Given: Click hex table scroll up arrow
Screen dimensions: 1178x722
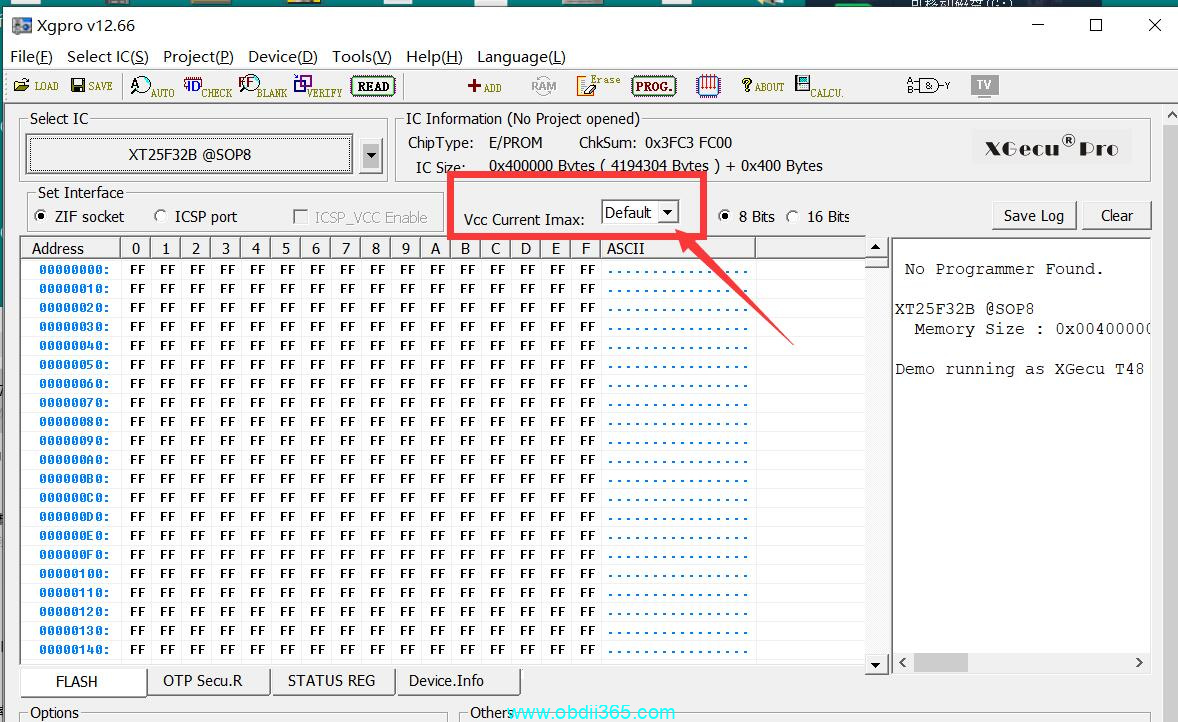Looking at the screenshot, I should pyautogui.click(x=875, y=247).
